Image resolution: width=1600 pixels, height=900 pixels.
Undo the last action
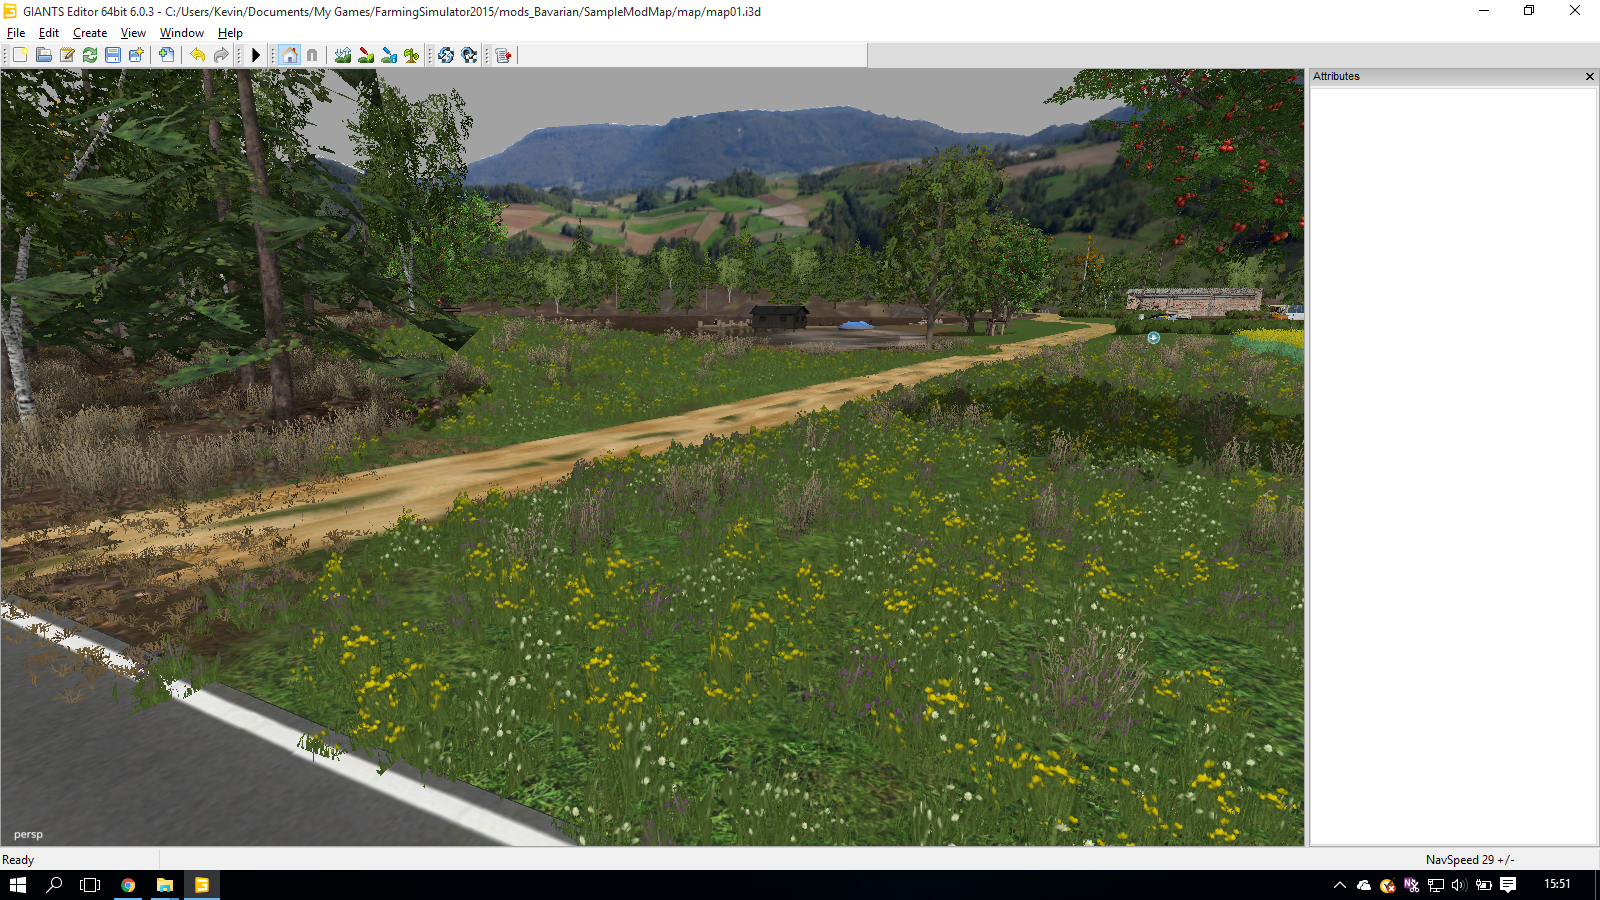click(x=198, y=55)
